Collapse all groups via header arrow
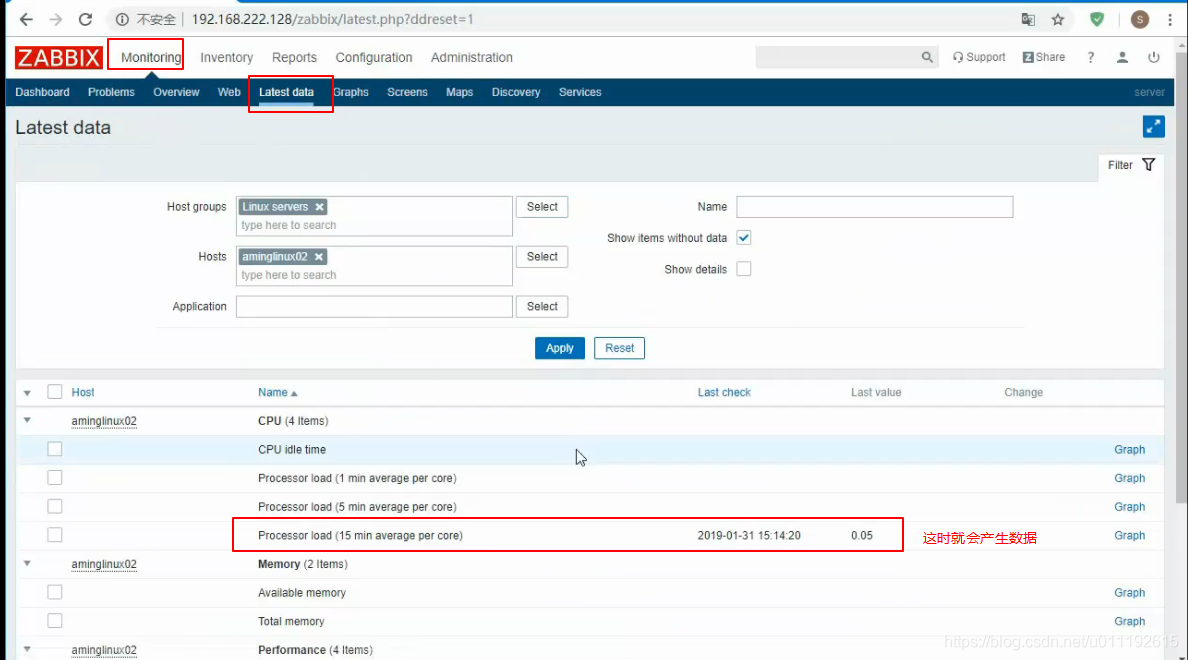 point(27,393)
